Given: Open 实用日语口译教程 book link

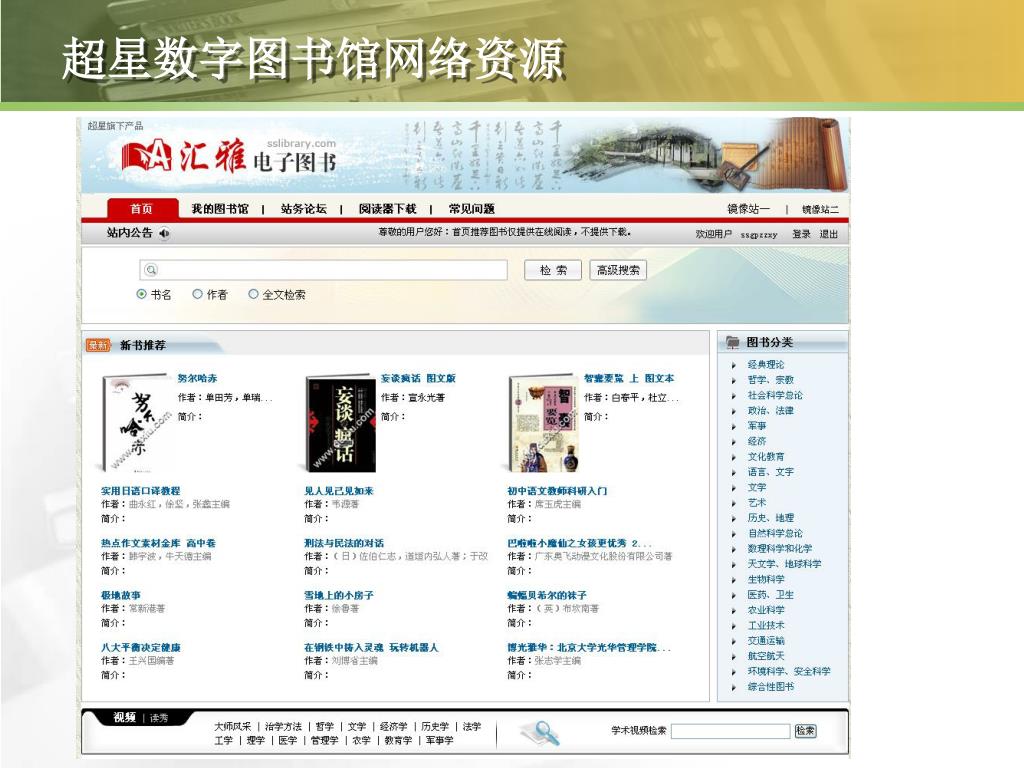Looking at the screenshot, I should coord(140,490).
